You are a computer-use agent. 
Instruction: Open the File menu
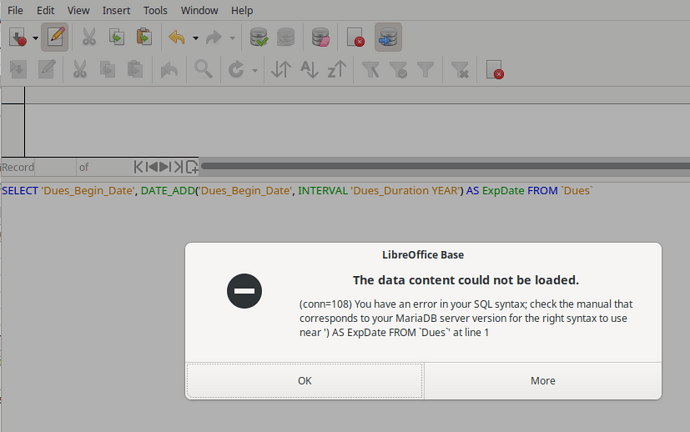tap(15, 10)
